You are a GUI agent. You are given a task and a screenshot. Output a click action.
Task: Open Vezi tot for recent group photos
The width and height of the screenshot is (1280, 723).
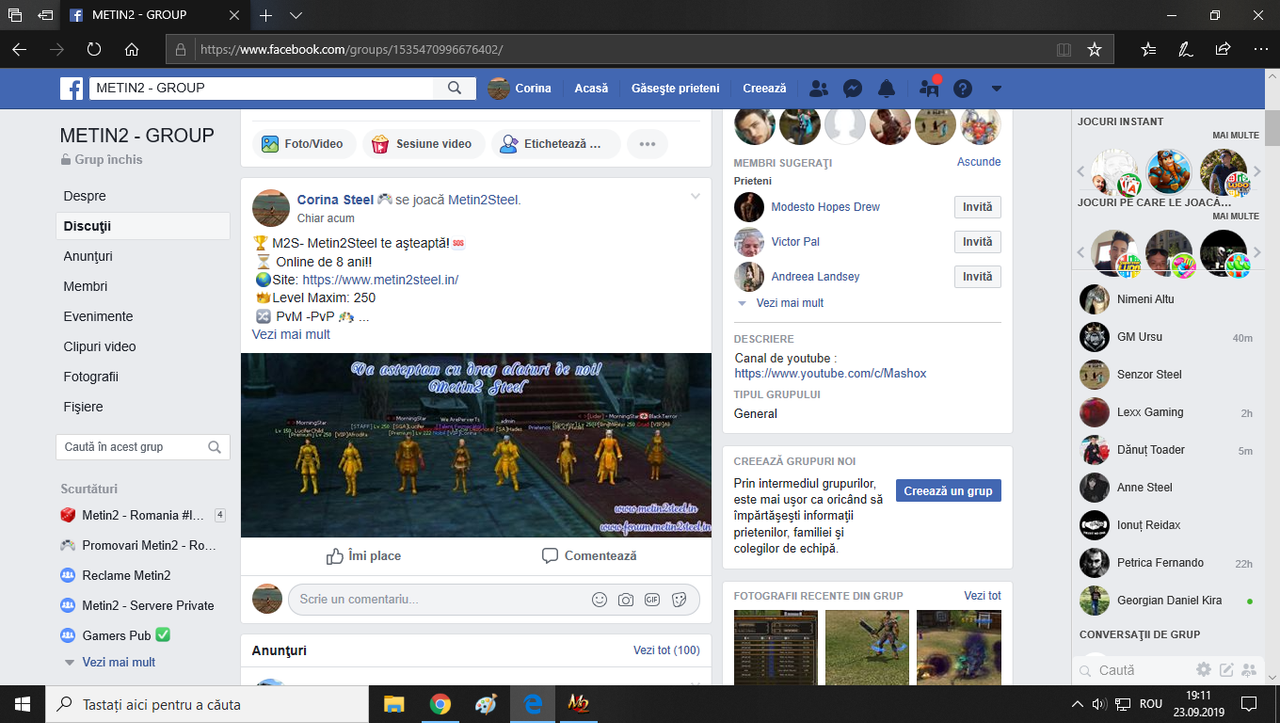[x=982, y=596]
